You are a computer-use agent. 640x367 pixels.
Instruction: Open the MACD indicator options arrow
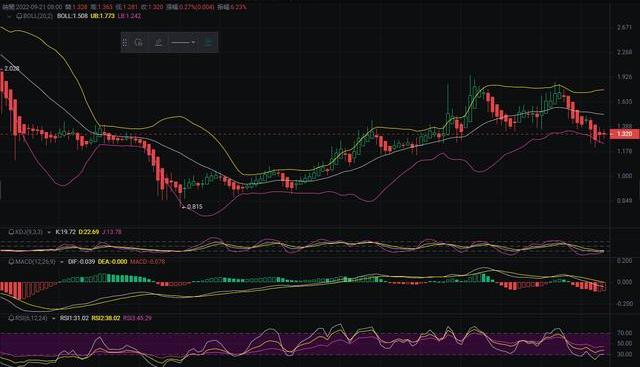(62, 262)
